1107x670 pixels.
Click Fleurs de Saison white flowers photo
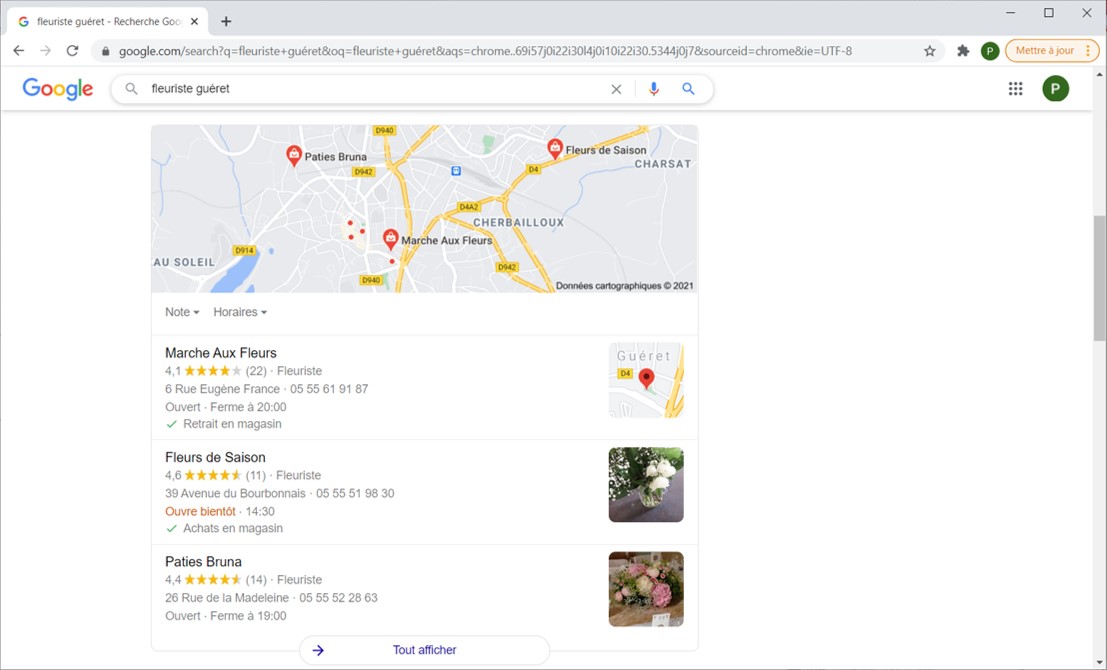coord(646,484)
